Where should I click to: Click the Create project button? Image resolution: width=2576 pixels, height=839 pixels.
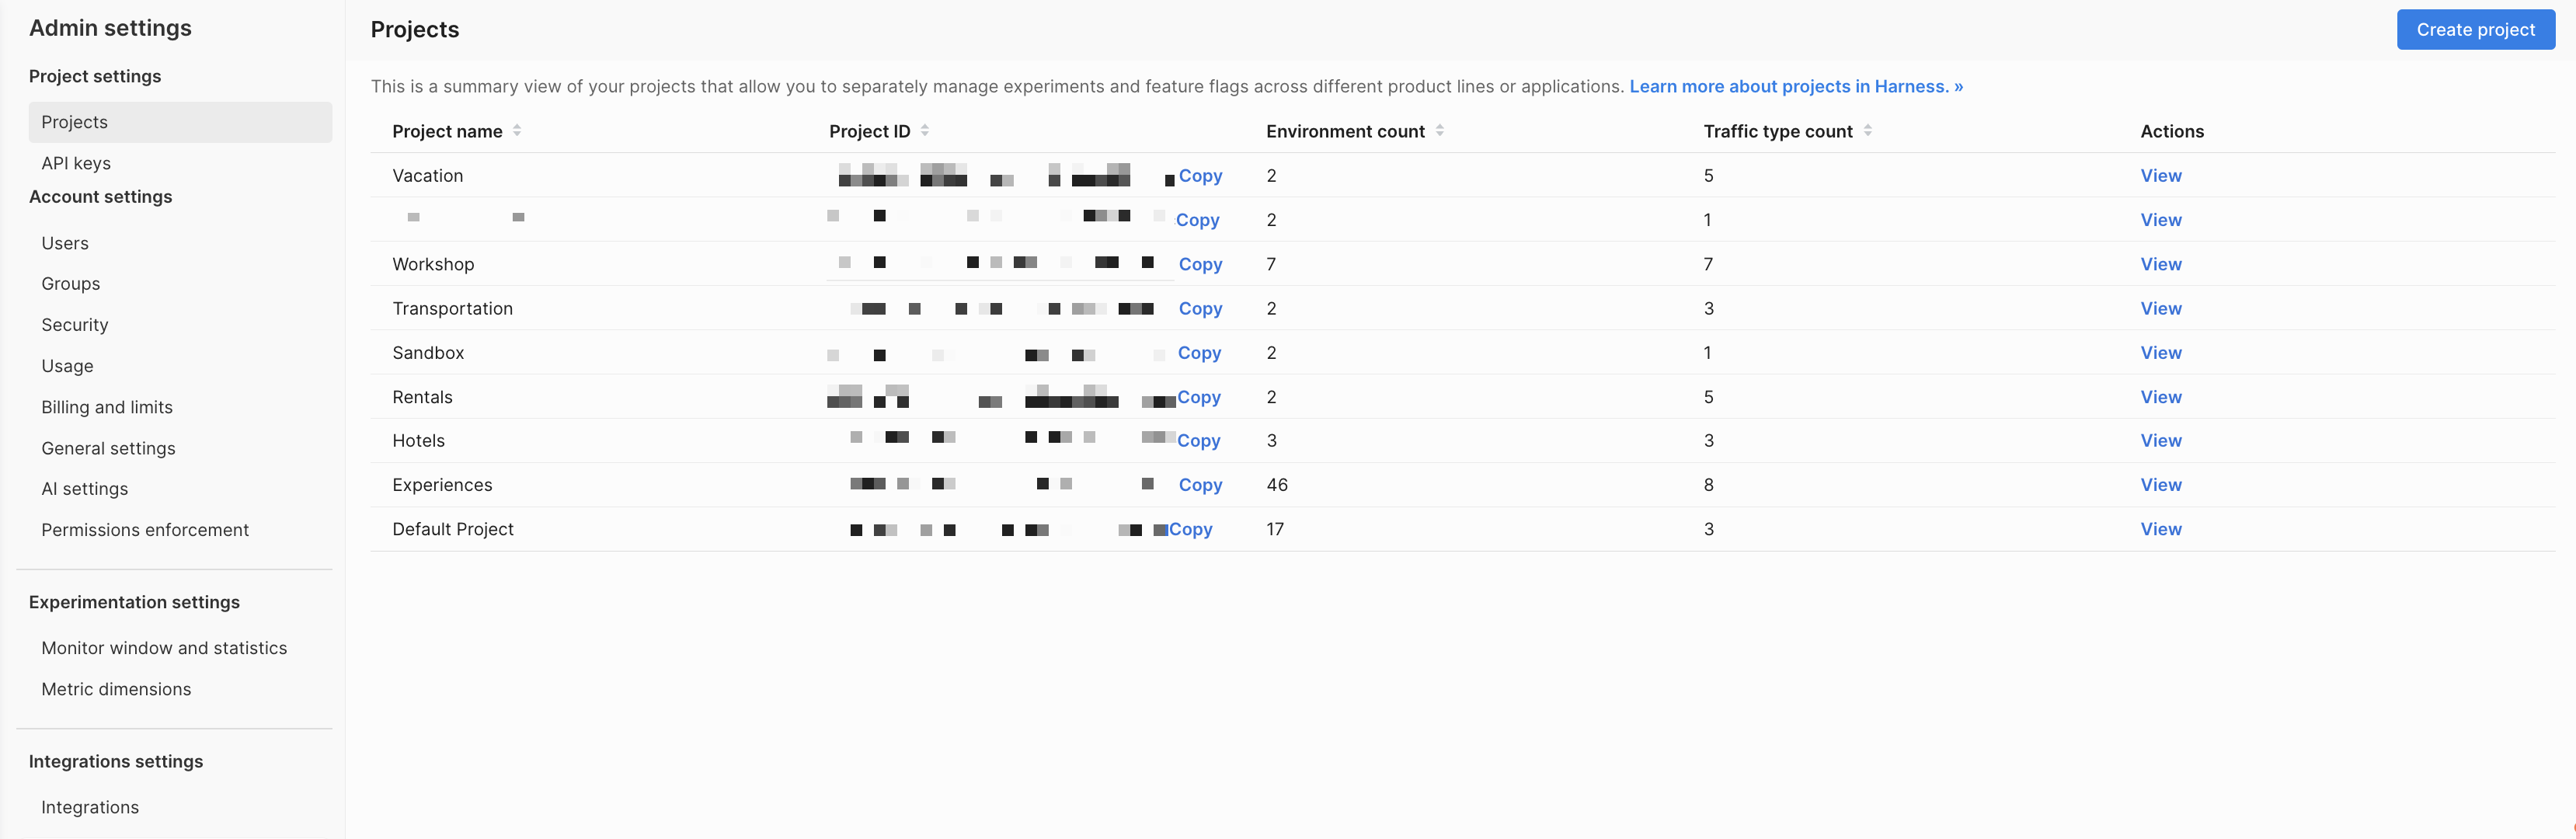pos(2474,30)
